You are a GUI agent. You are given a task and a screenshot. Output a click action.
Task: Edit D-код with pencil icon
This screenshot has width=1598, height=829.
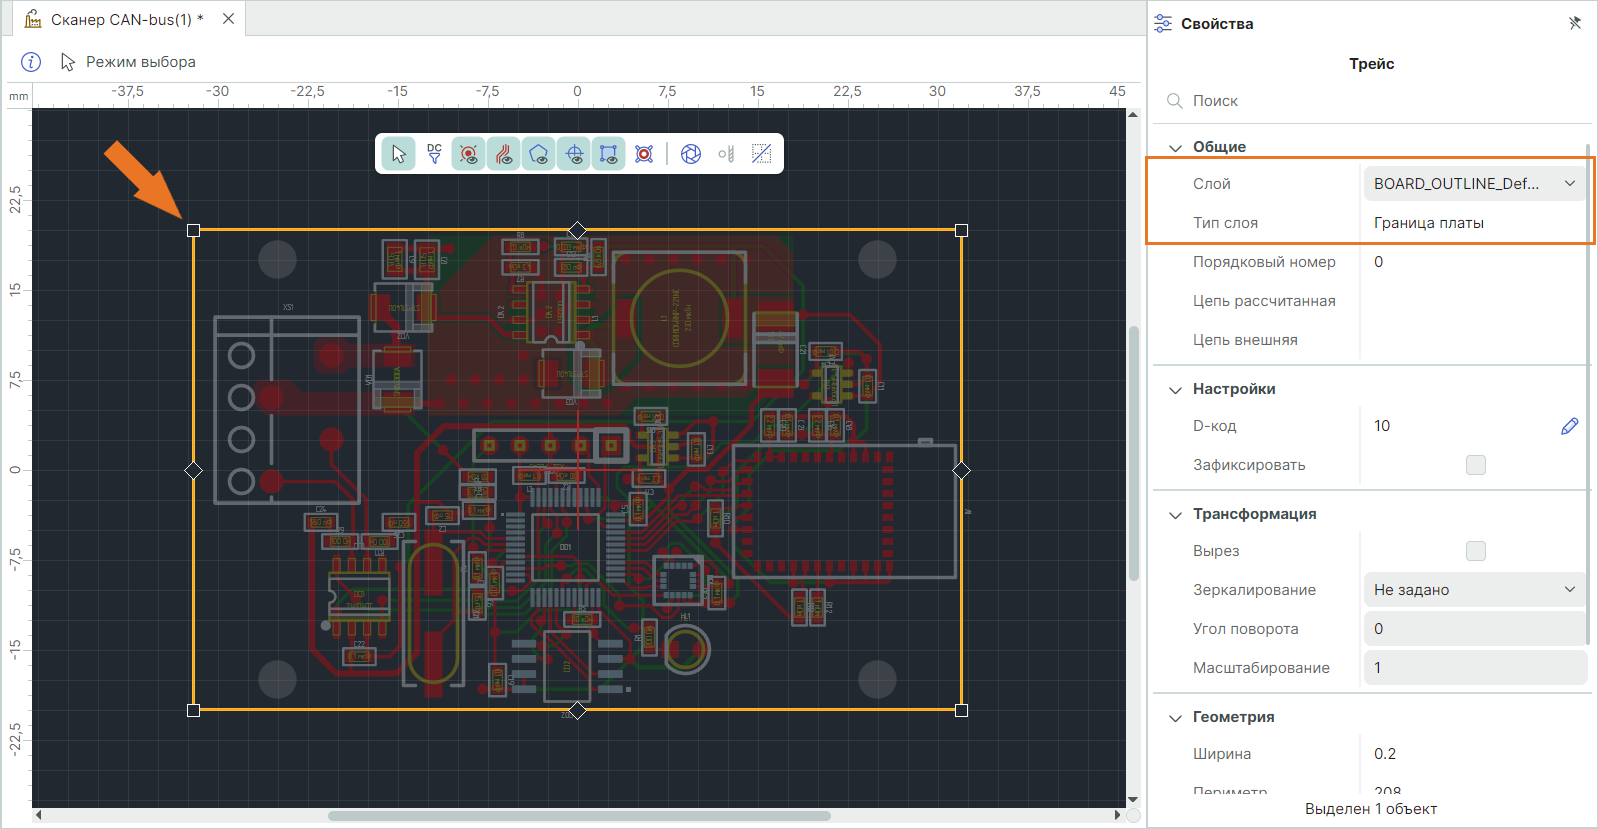[x=1569, y=426]
